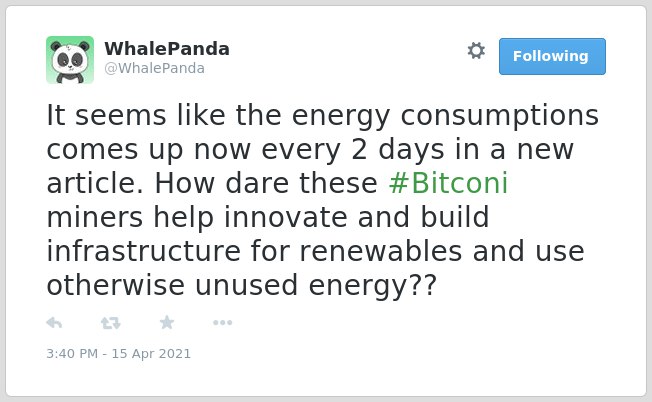
Task: Open the #Bitconi hashtag
Action: click(448, 183)
